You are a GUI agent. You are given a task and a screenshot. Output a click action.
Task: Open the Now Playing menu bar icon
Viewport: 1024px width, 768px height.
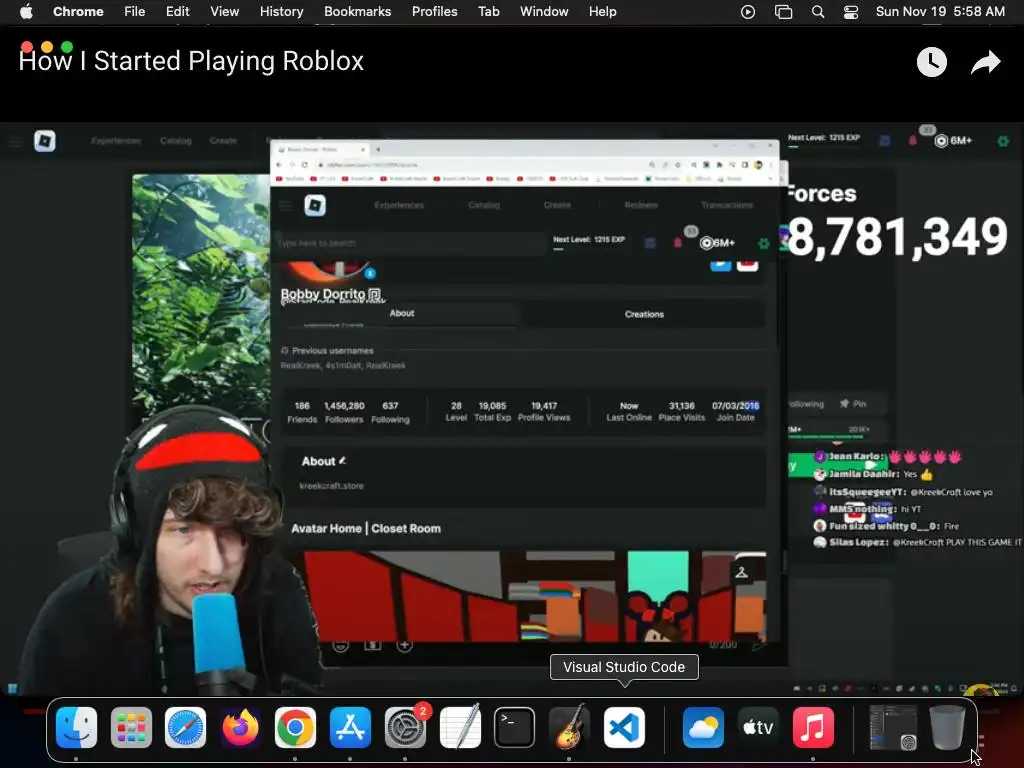pyautogui.click(x=748, y=12)
